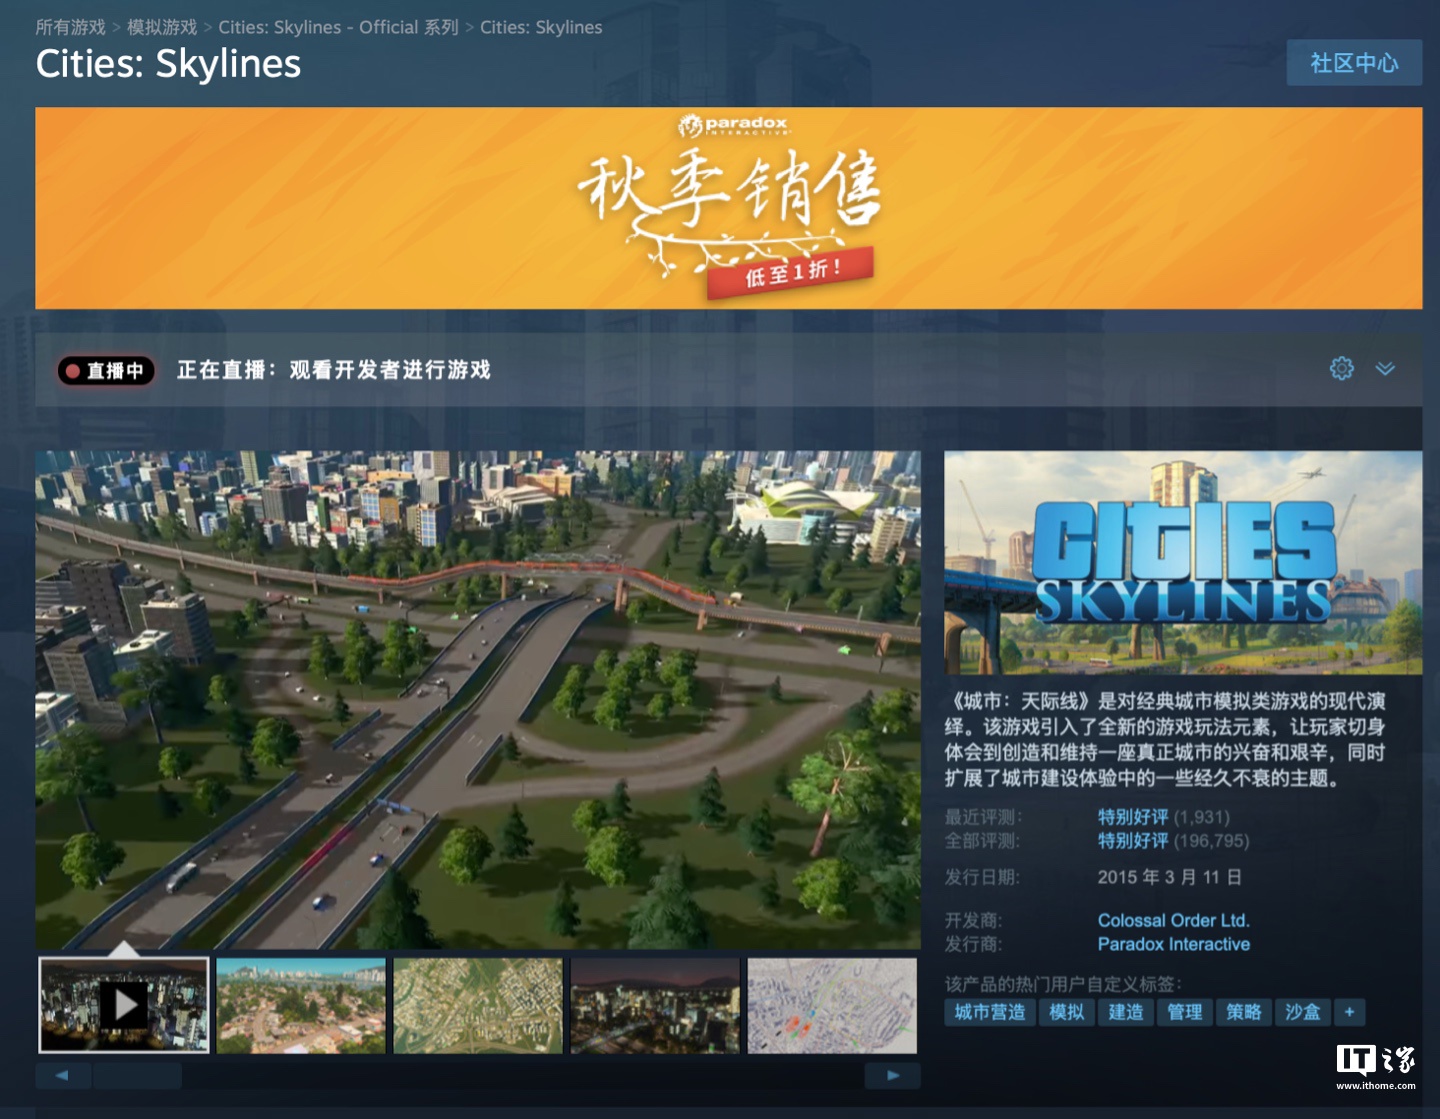Open broadcast settings gear icon
This screenshot has height=1119, width=1440.
click(x=1341, y=369)
